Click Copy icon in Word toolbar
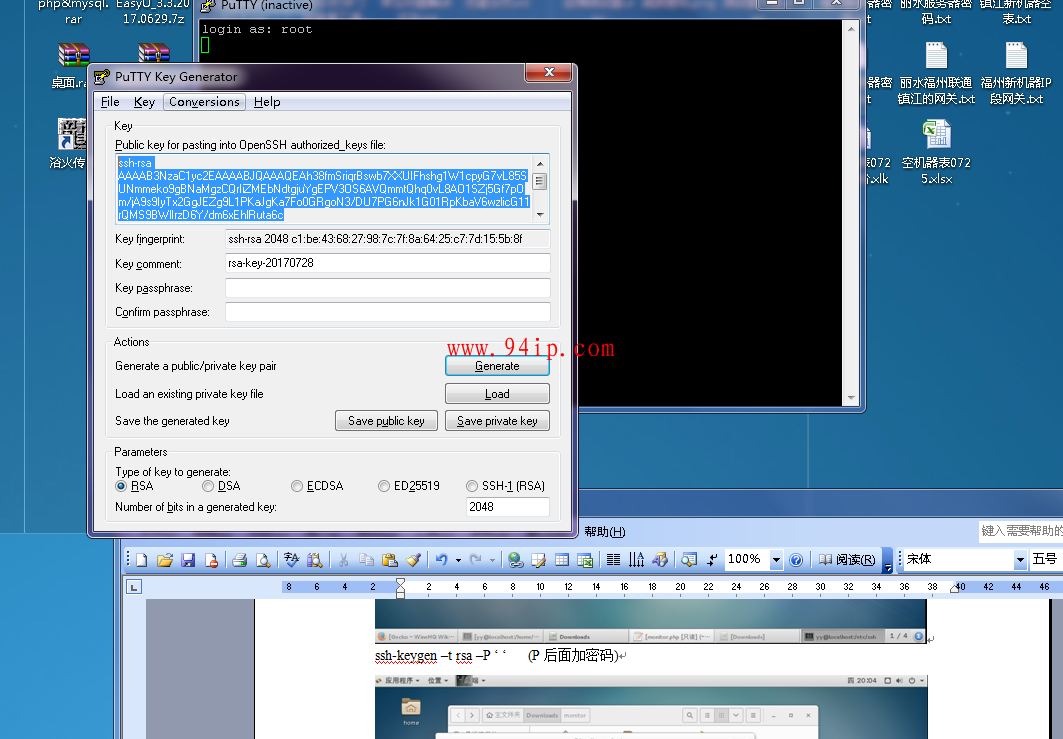Viewport: 1063px width, 739px height. click(366, 560)
